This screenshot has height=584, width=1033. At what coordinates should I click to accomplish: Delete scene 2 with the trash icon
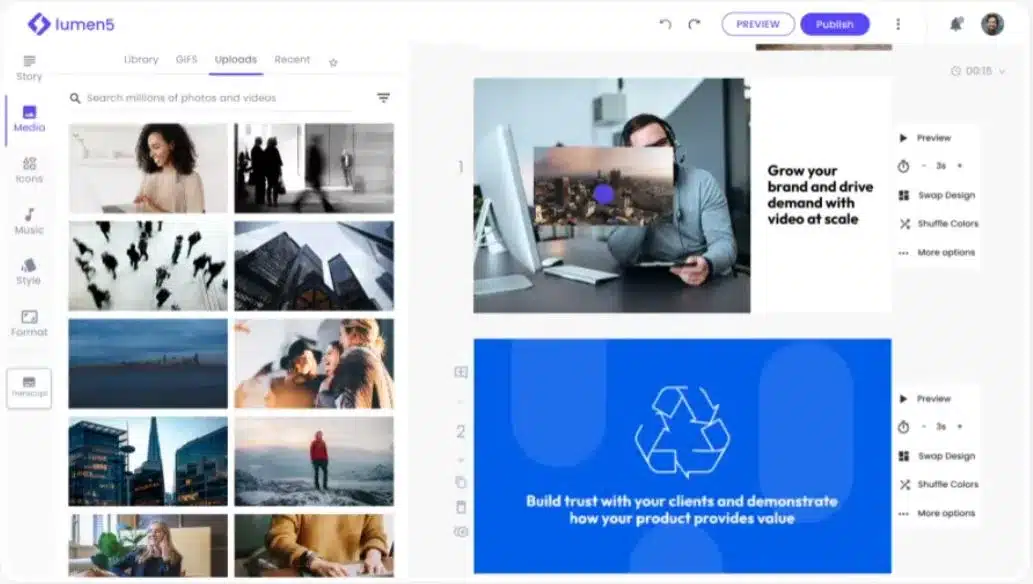461,507
